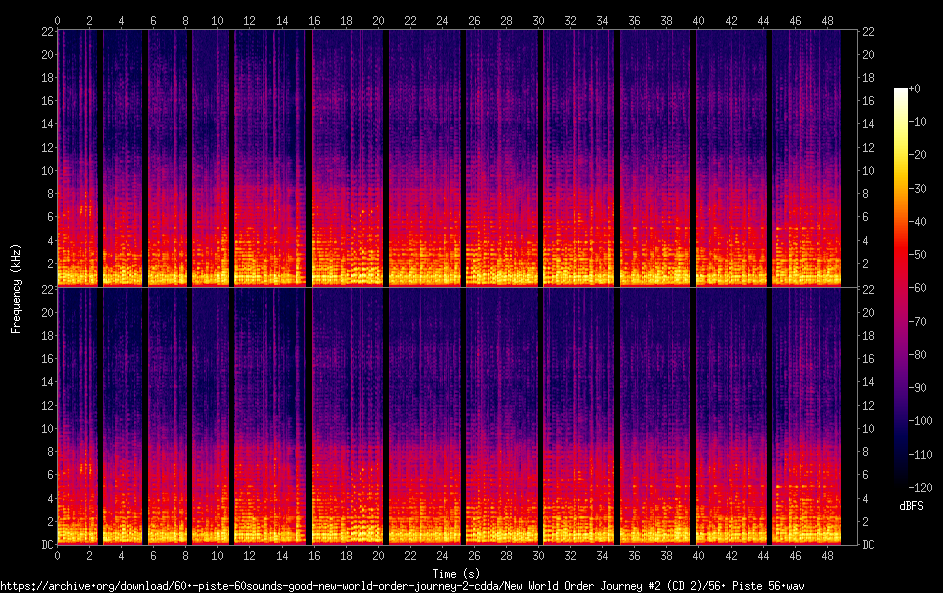Click the "-120" colorbar label
Screen dimensions: 943x593
click(920, 488)
